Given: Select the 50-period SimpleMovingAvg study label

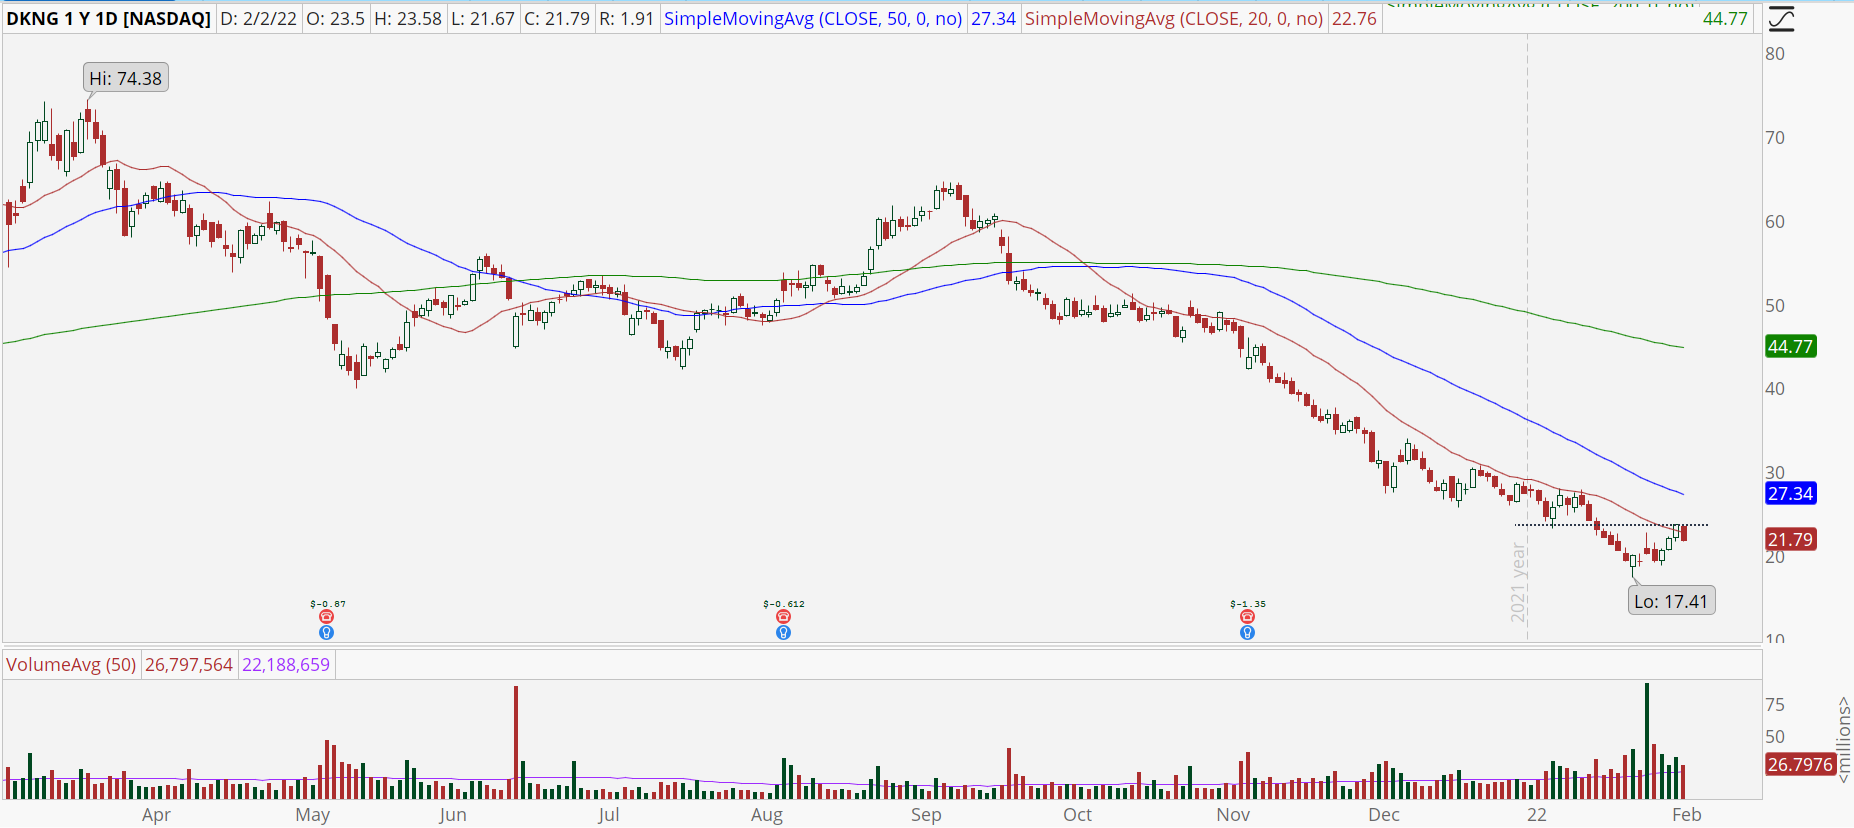Looking at the screenshot, I should click(813, 19).
